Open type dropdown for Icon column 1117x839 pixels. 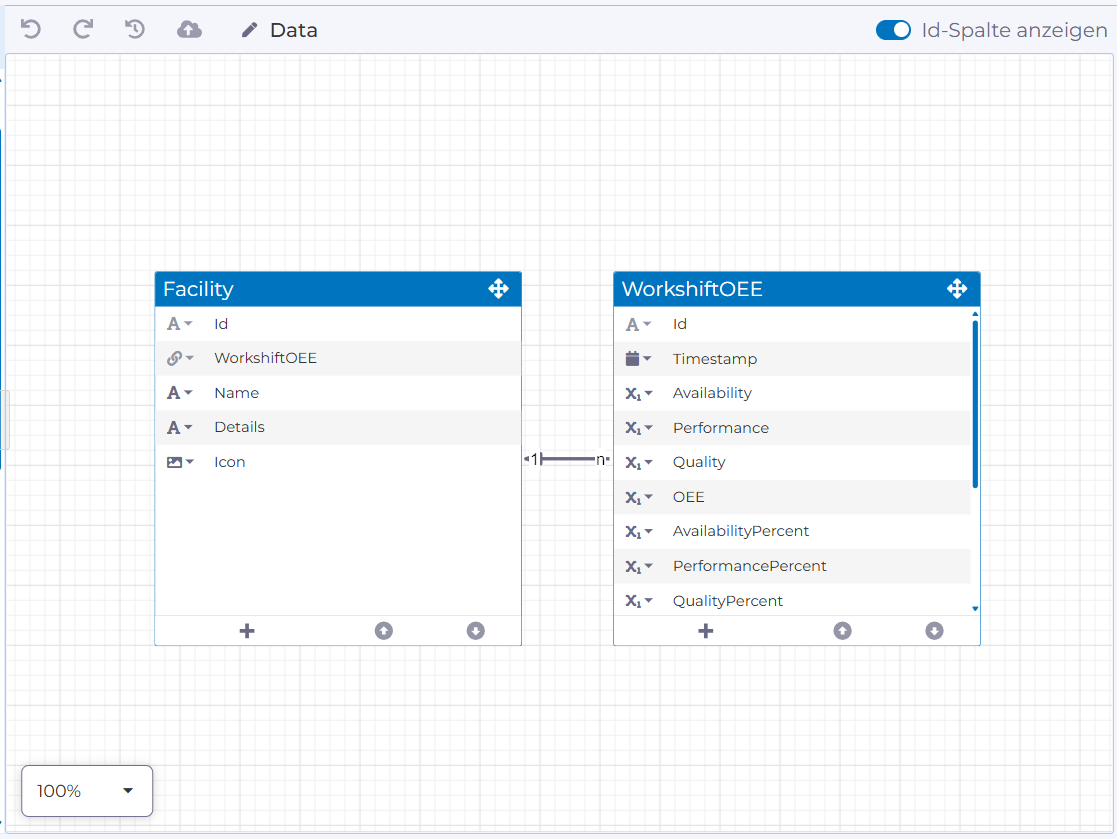point(180,462)
